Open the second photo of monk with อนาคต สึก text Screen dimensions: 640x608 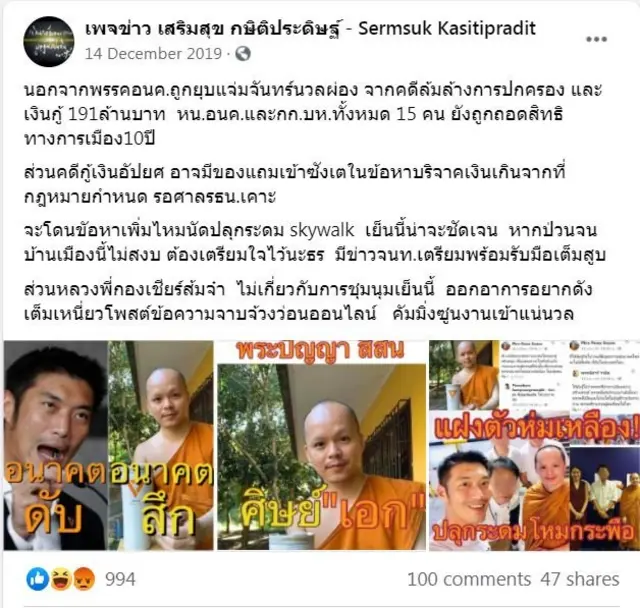click(161, 445)
